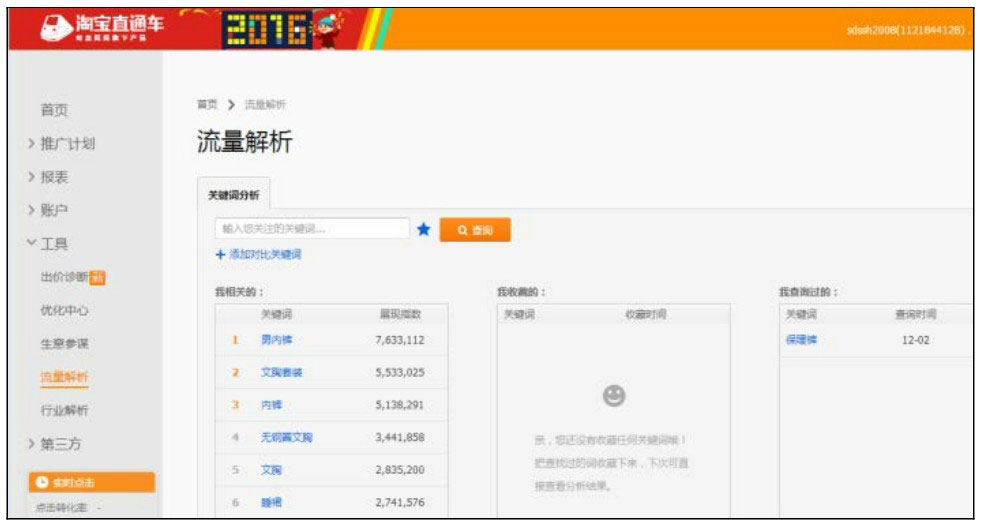Screen dimensions: 985x530
Task: Click the blue star favorite icon
Action: click(x=423, y=230)
